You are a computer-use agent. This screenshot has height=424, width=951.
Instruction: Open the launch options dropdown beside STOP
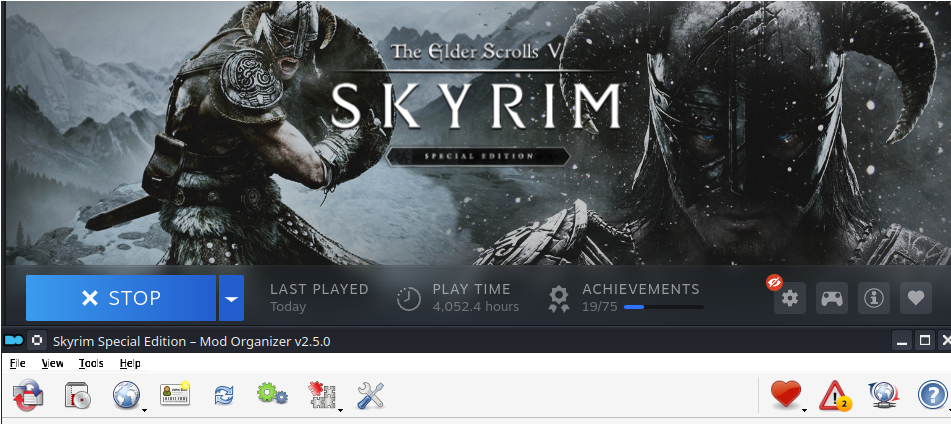pyautogui.click(x=231, y=298)
